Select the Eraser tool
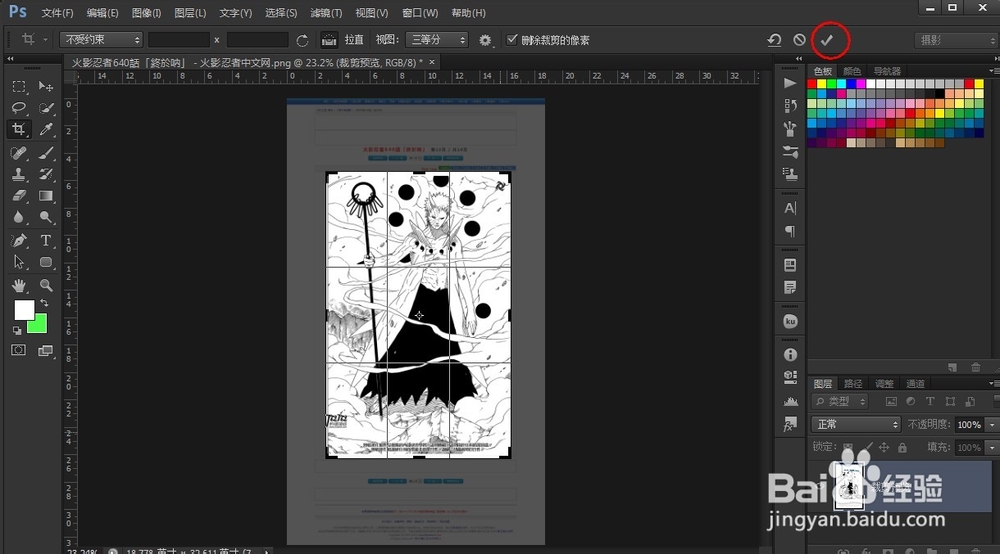This screenshot has width=1000, height=554. 19,196
